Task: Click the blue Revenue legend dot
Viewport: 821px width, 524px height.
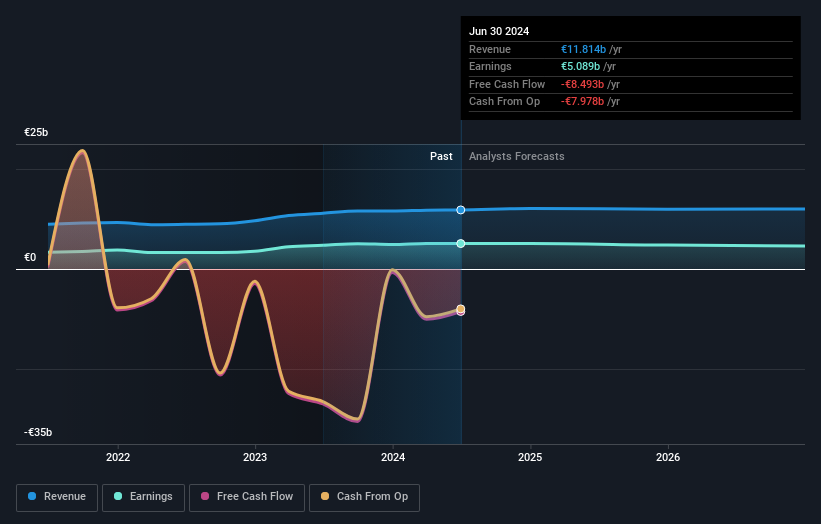Action: click(x=32, y=496)
